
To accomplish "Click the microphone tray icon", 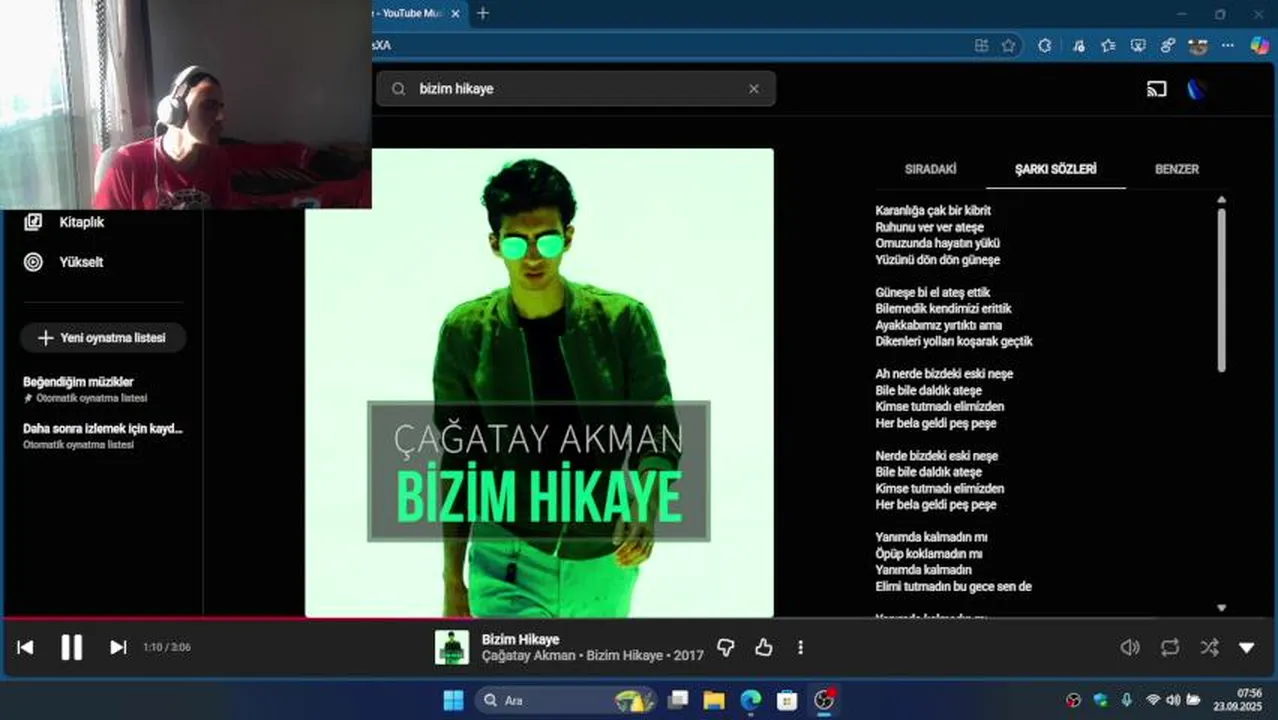I will click(x=1127, y=700).
